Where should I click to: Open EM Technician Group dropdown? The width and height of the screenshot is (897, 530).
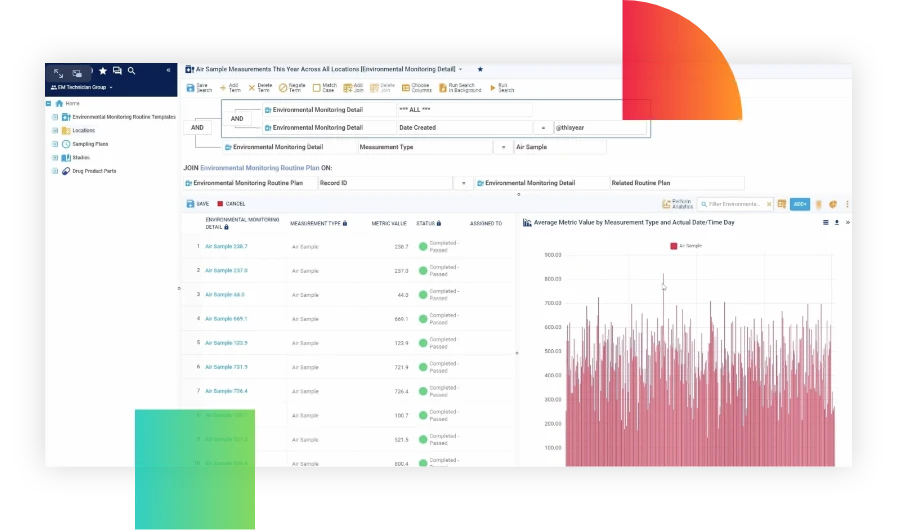[82, 88]
